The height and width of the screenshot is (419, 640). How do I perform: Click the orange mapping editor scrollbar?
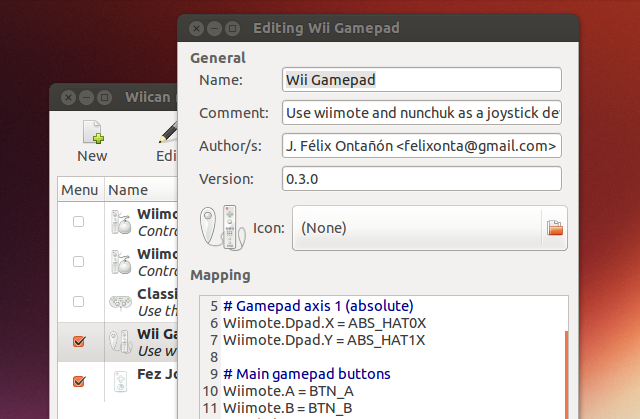(567, 375)
